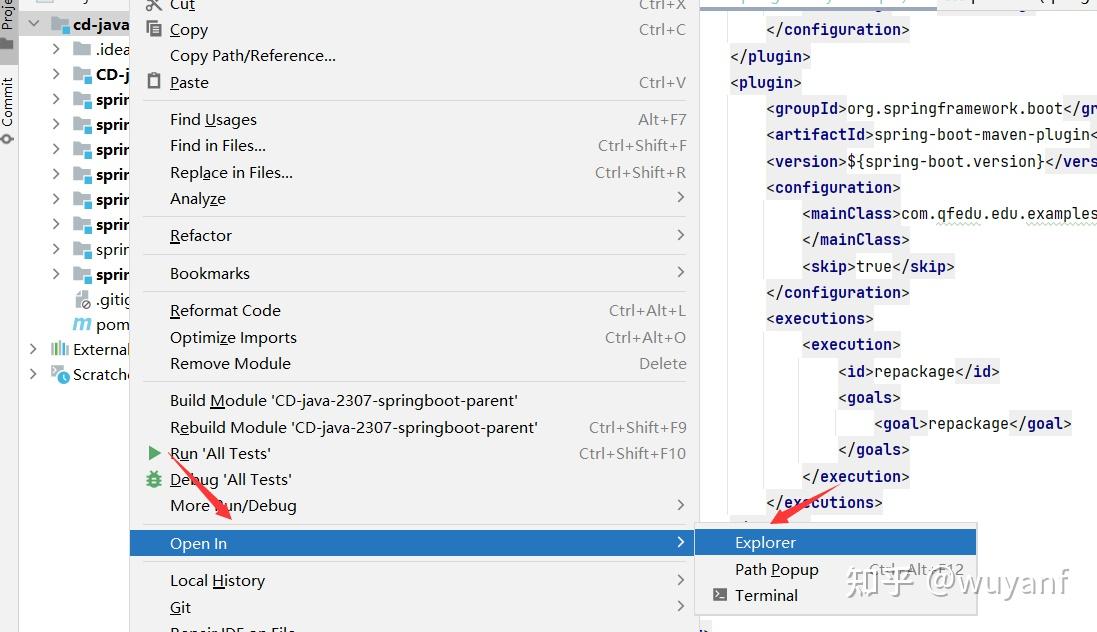Click the clipboard icon next to Paste
The width and height of the screenshot is (1097, 632).
pyautogui.click(x=155, y=82)
